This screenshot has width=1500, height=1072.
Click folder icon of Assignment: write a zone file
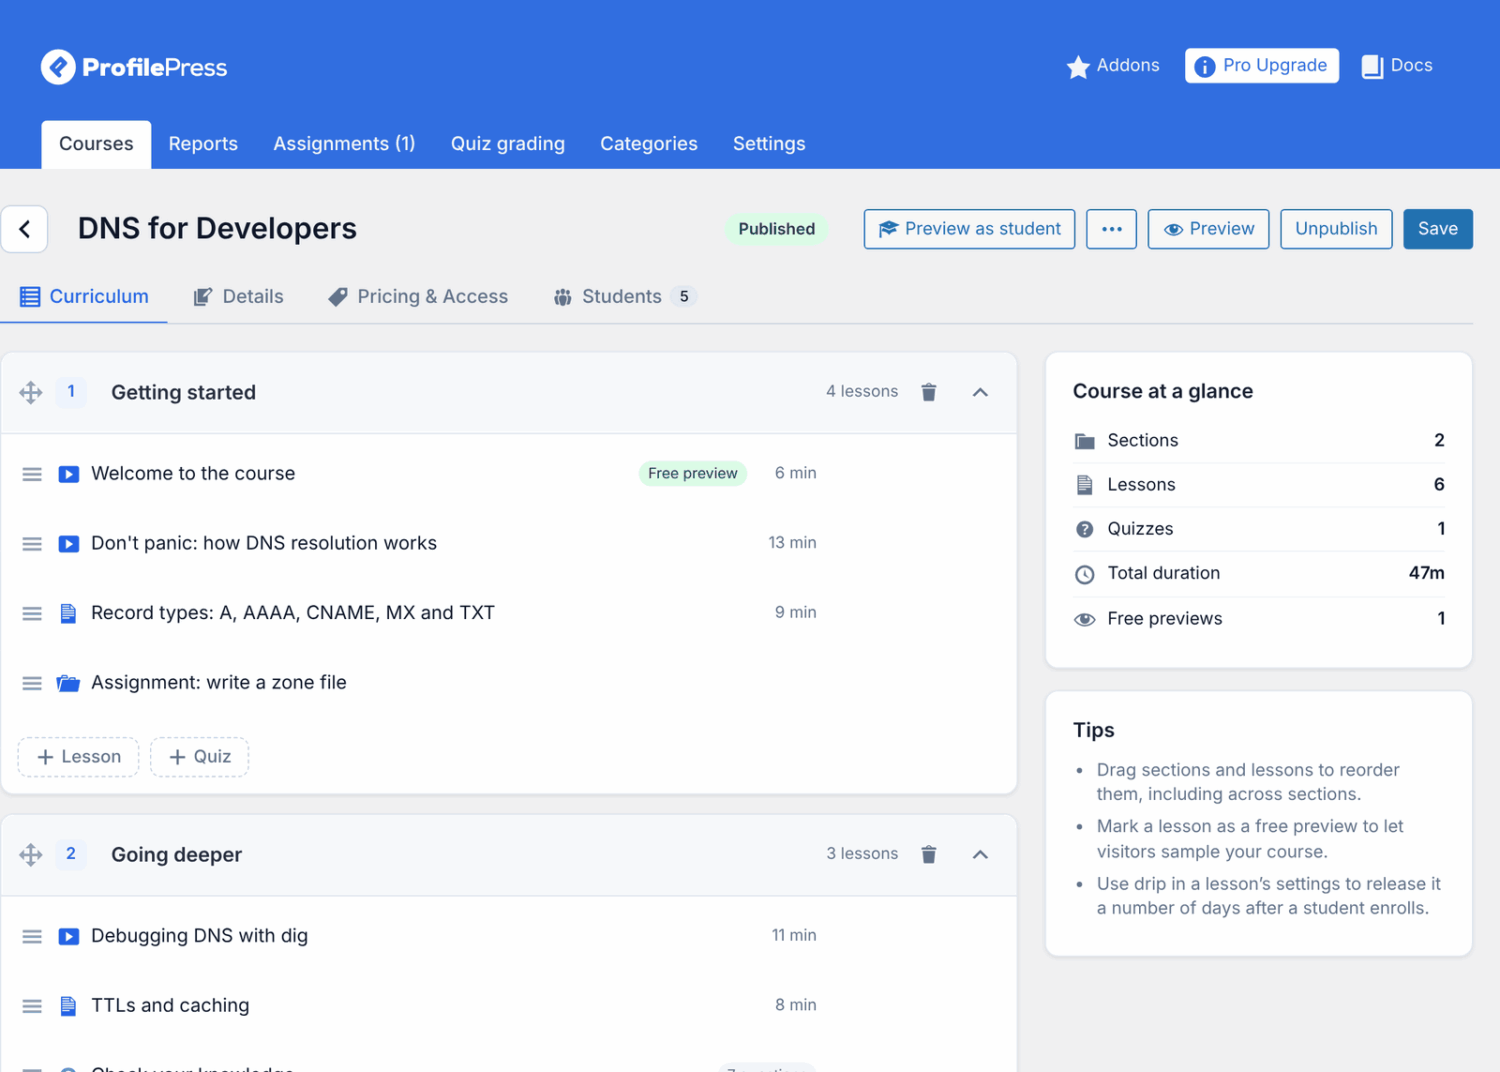[x=68, y=683]
